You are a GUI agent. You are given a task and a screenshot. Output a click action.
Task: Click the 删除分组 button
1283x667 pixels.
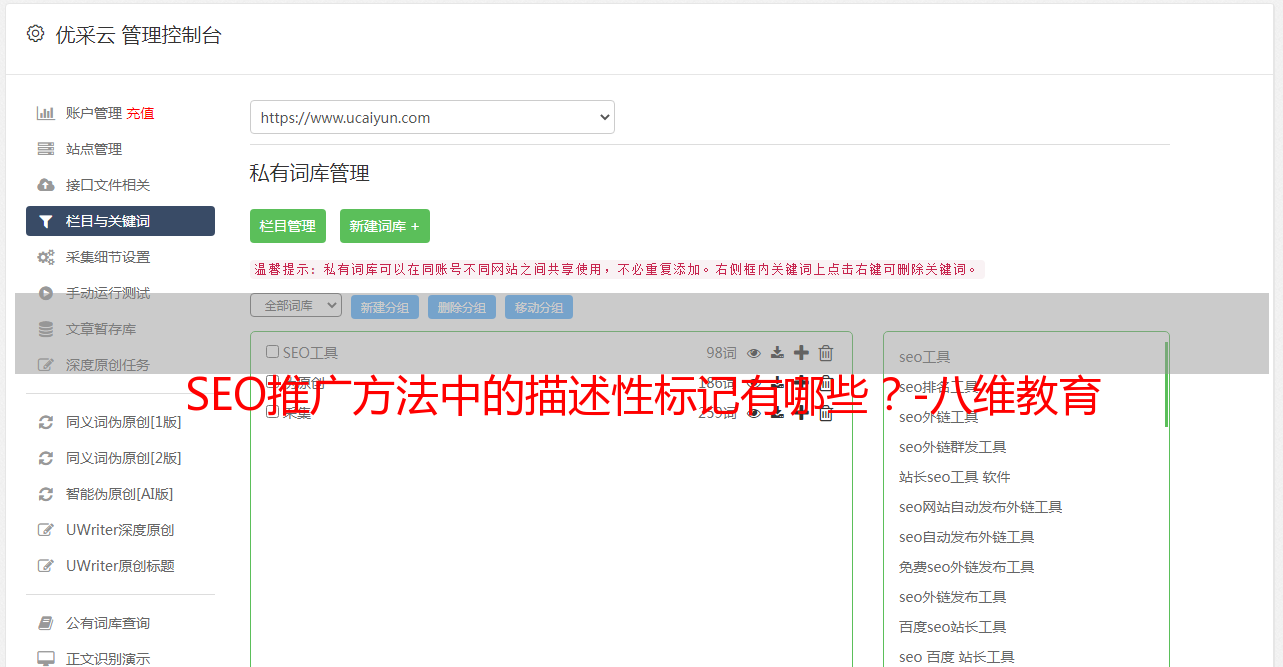tap(462, 307)
